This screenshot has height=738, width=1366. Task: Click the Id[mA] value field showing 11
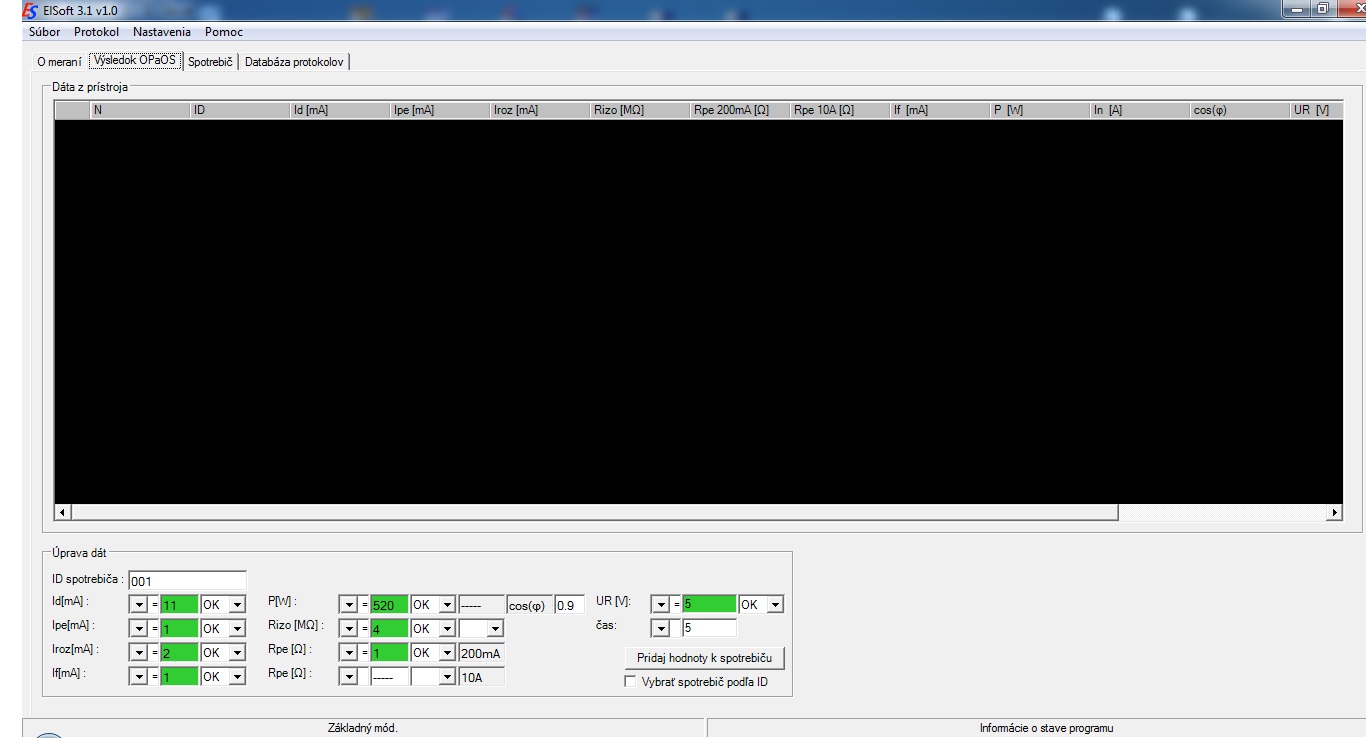tap(179, 604)
